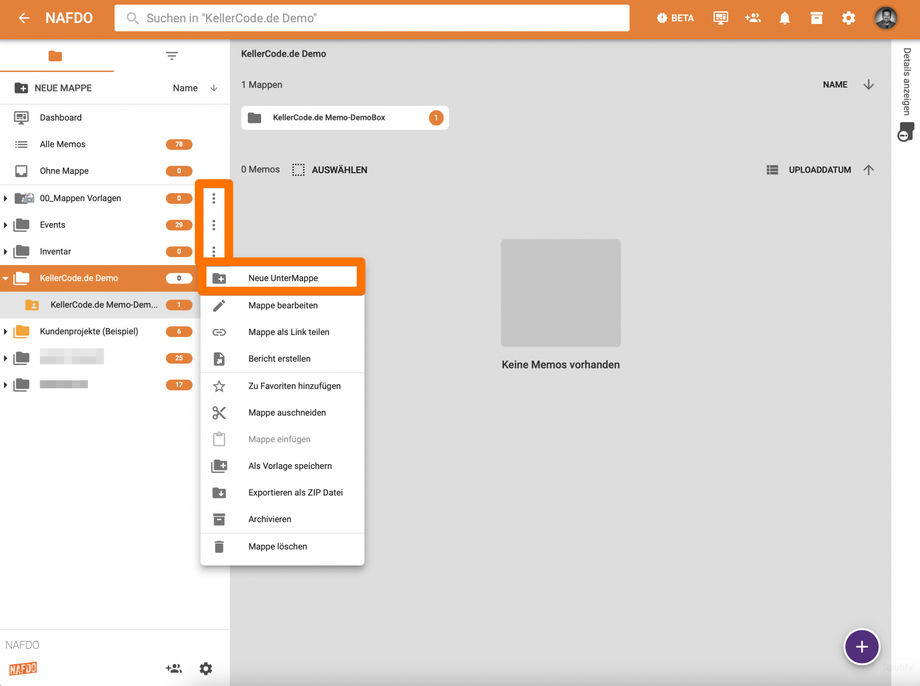The width and height of the screenshot is (920, 686).
Task: Click the KellerCode.de Demo breadcrumb title
Action: click(283, 53)
